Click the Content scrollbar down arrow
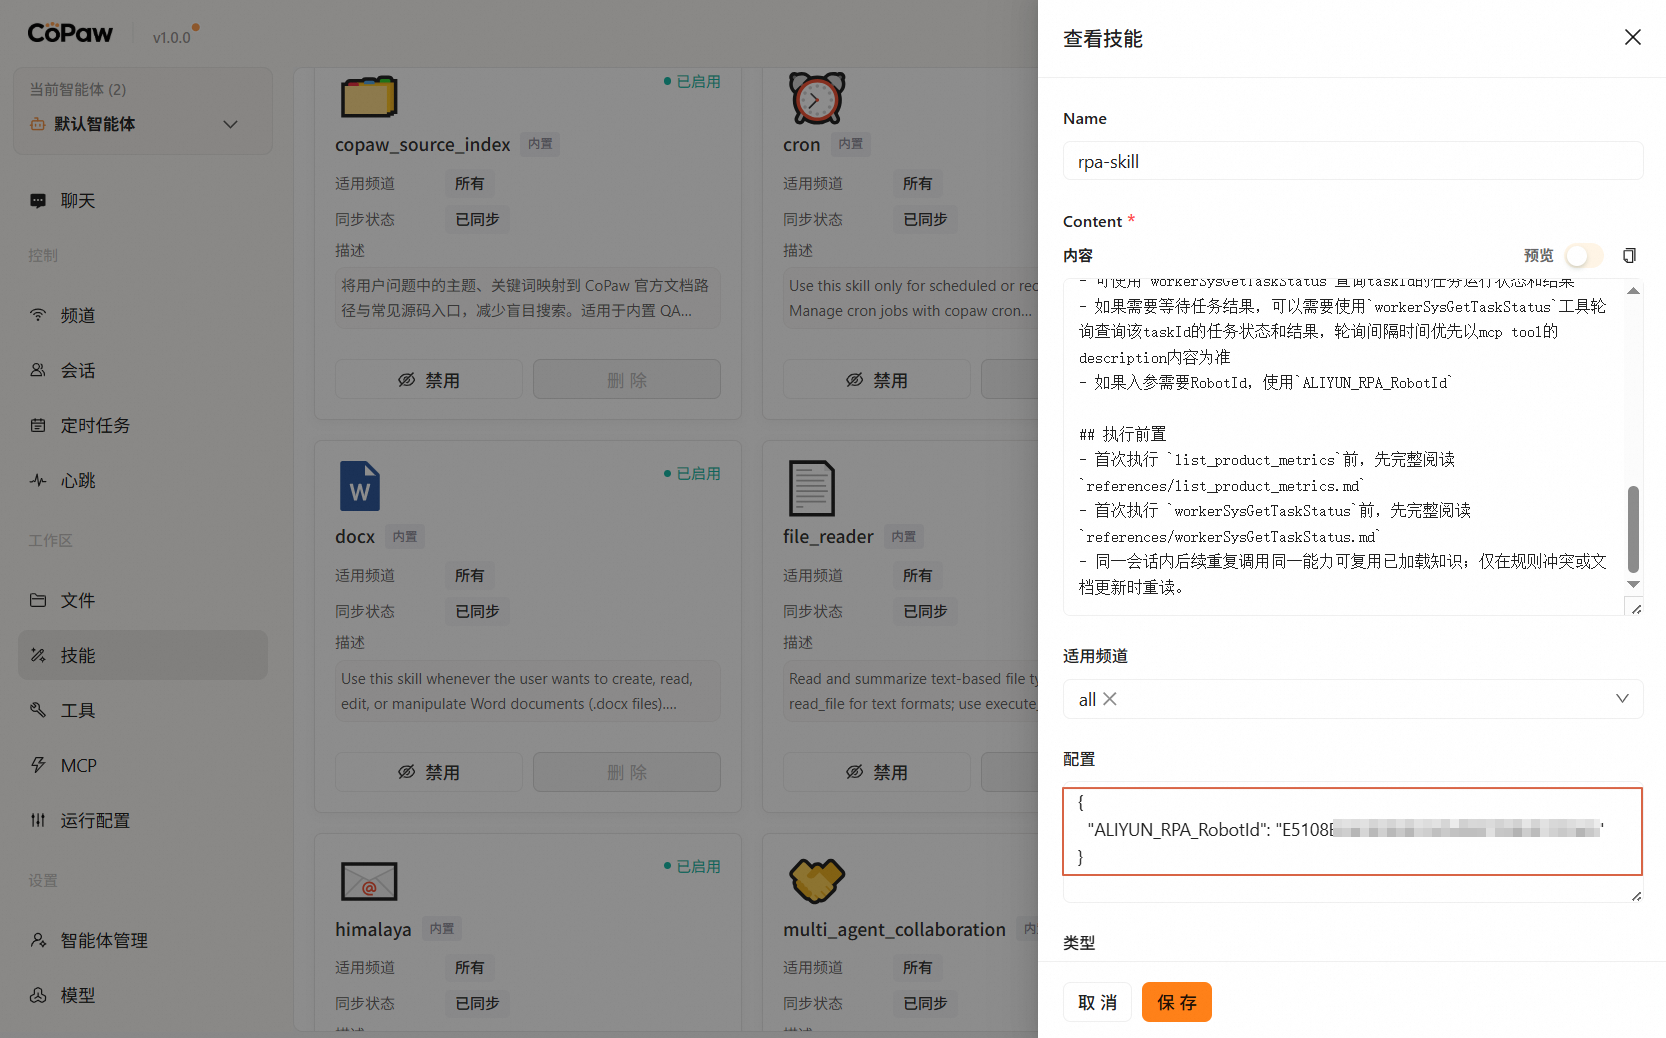1666x1038 pixels. coord(1633,584)
